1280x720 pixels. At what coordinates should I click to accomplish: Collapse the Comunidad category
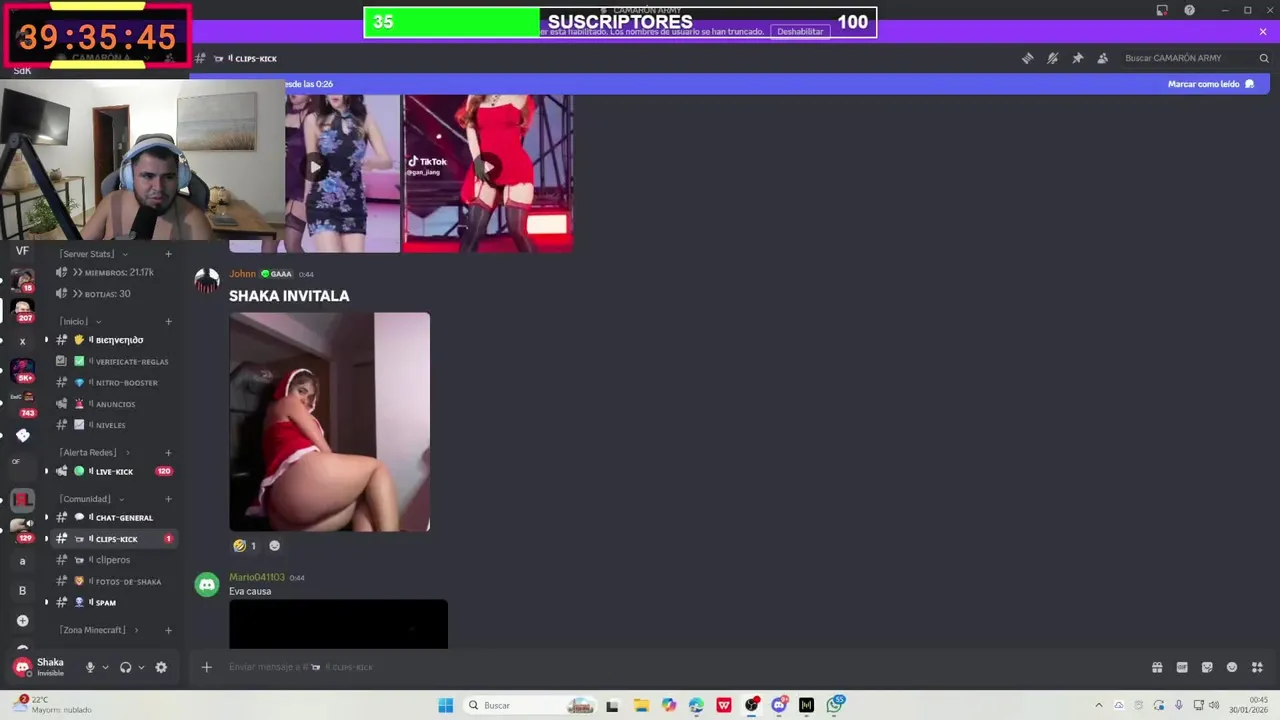(x=91, y=499)
